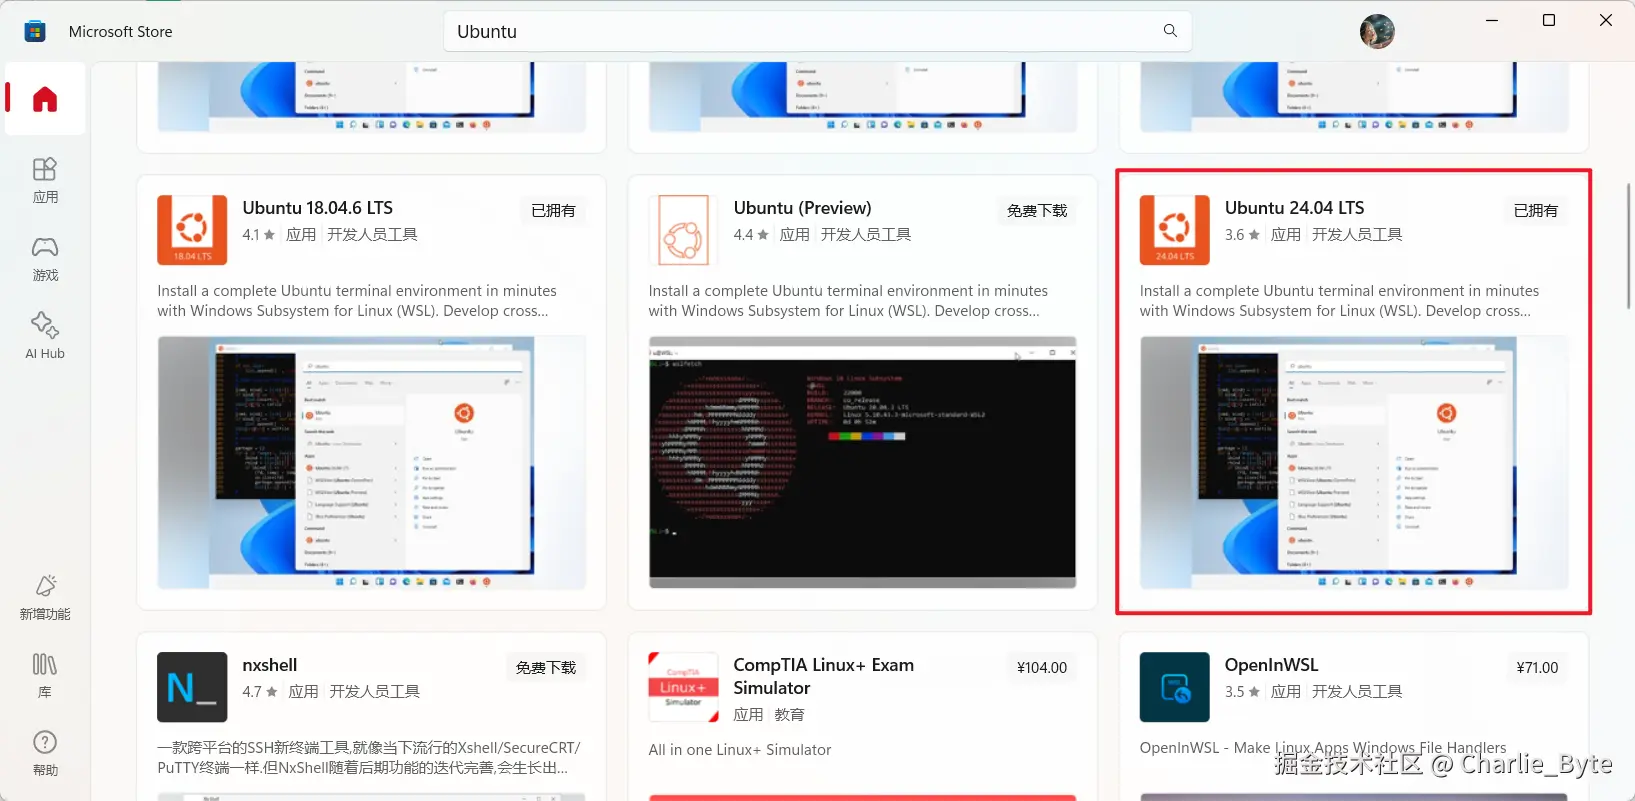This screenshot has height=801, width=1635.
Task: Open CompTIA Linux+ Exam Simulator title
Action: click(x=823, y=676)
